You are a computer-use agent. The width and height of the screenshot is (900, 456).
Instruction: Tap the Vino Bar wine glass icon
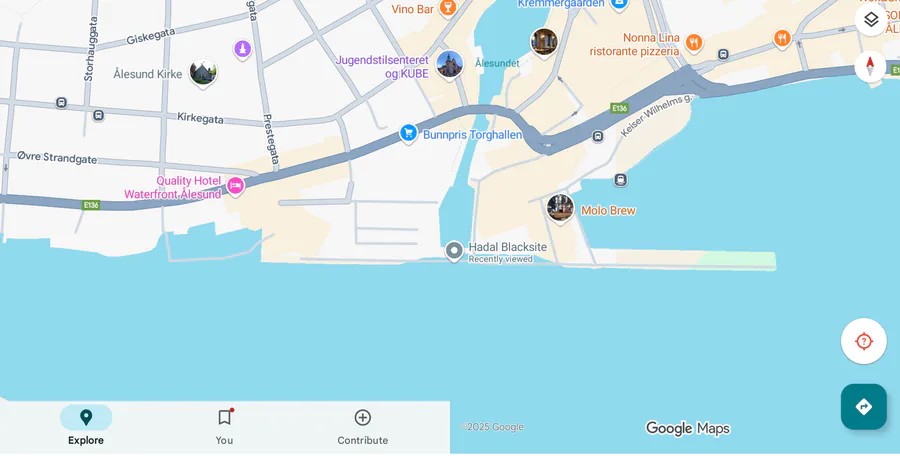(x=447, y=8)
